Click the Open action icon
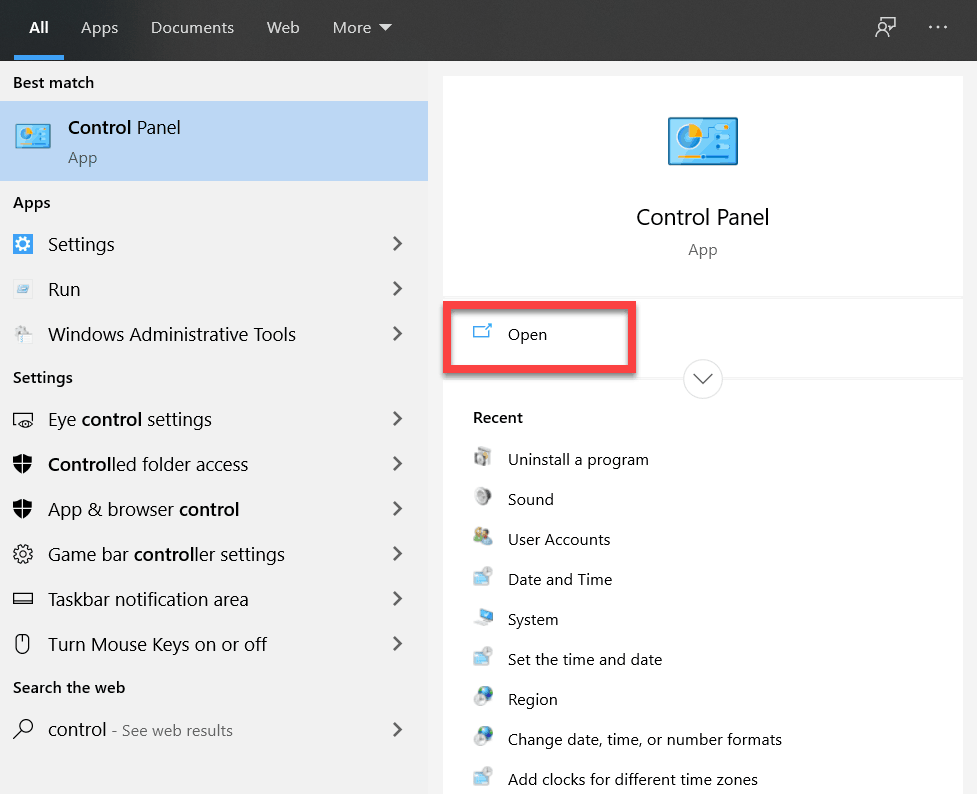This screenshot has height=794, width=977. point(482,331)
